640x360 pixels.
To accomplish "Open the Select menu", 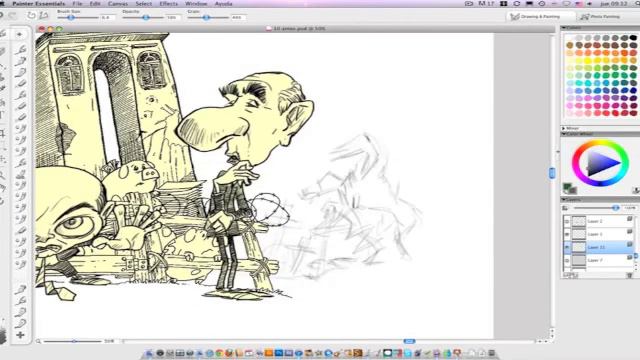I will click(144, 4).
